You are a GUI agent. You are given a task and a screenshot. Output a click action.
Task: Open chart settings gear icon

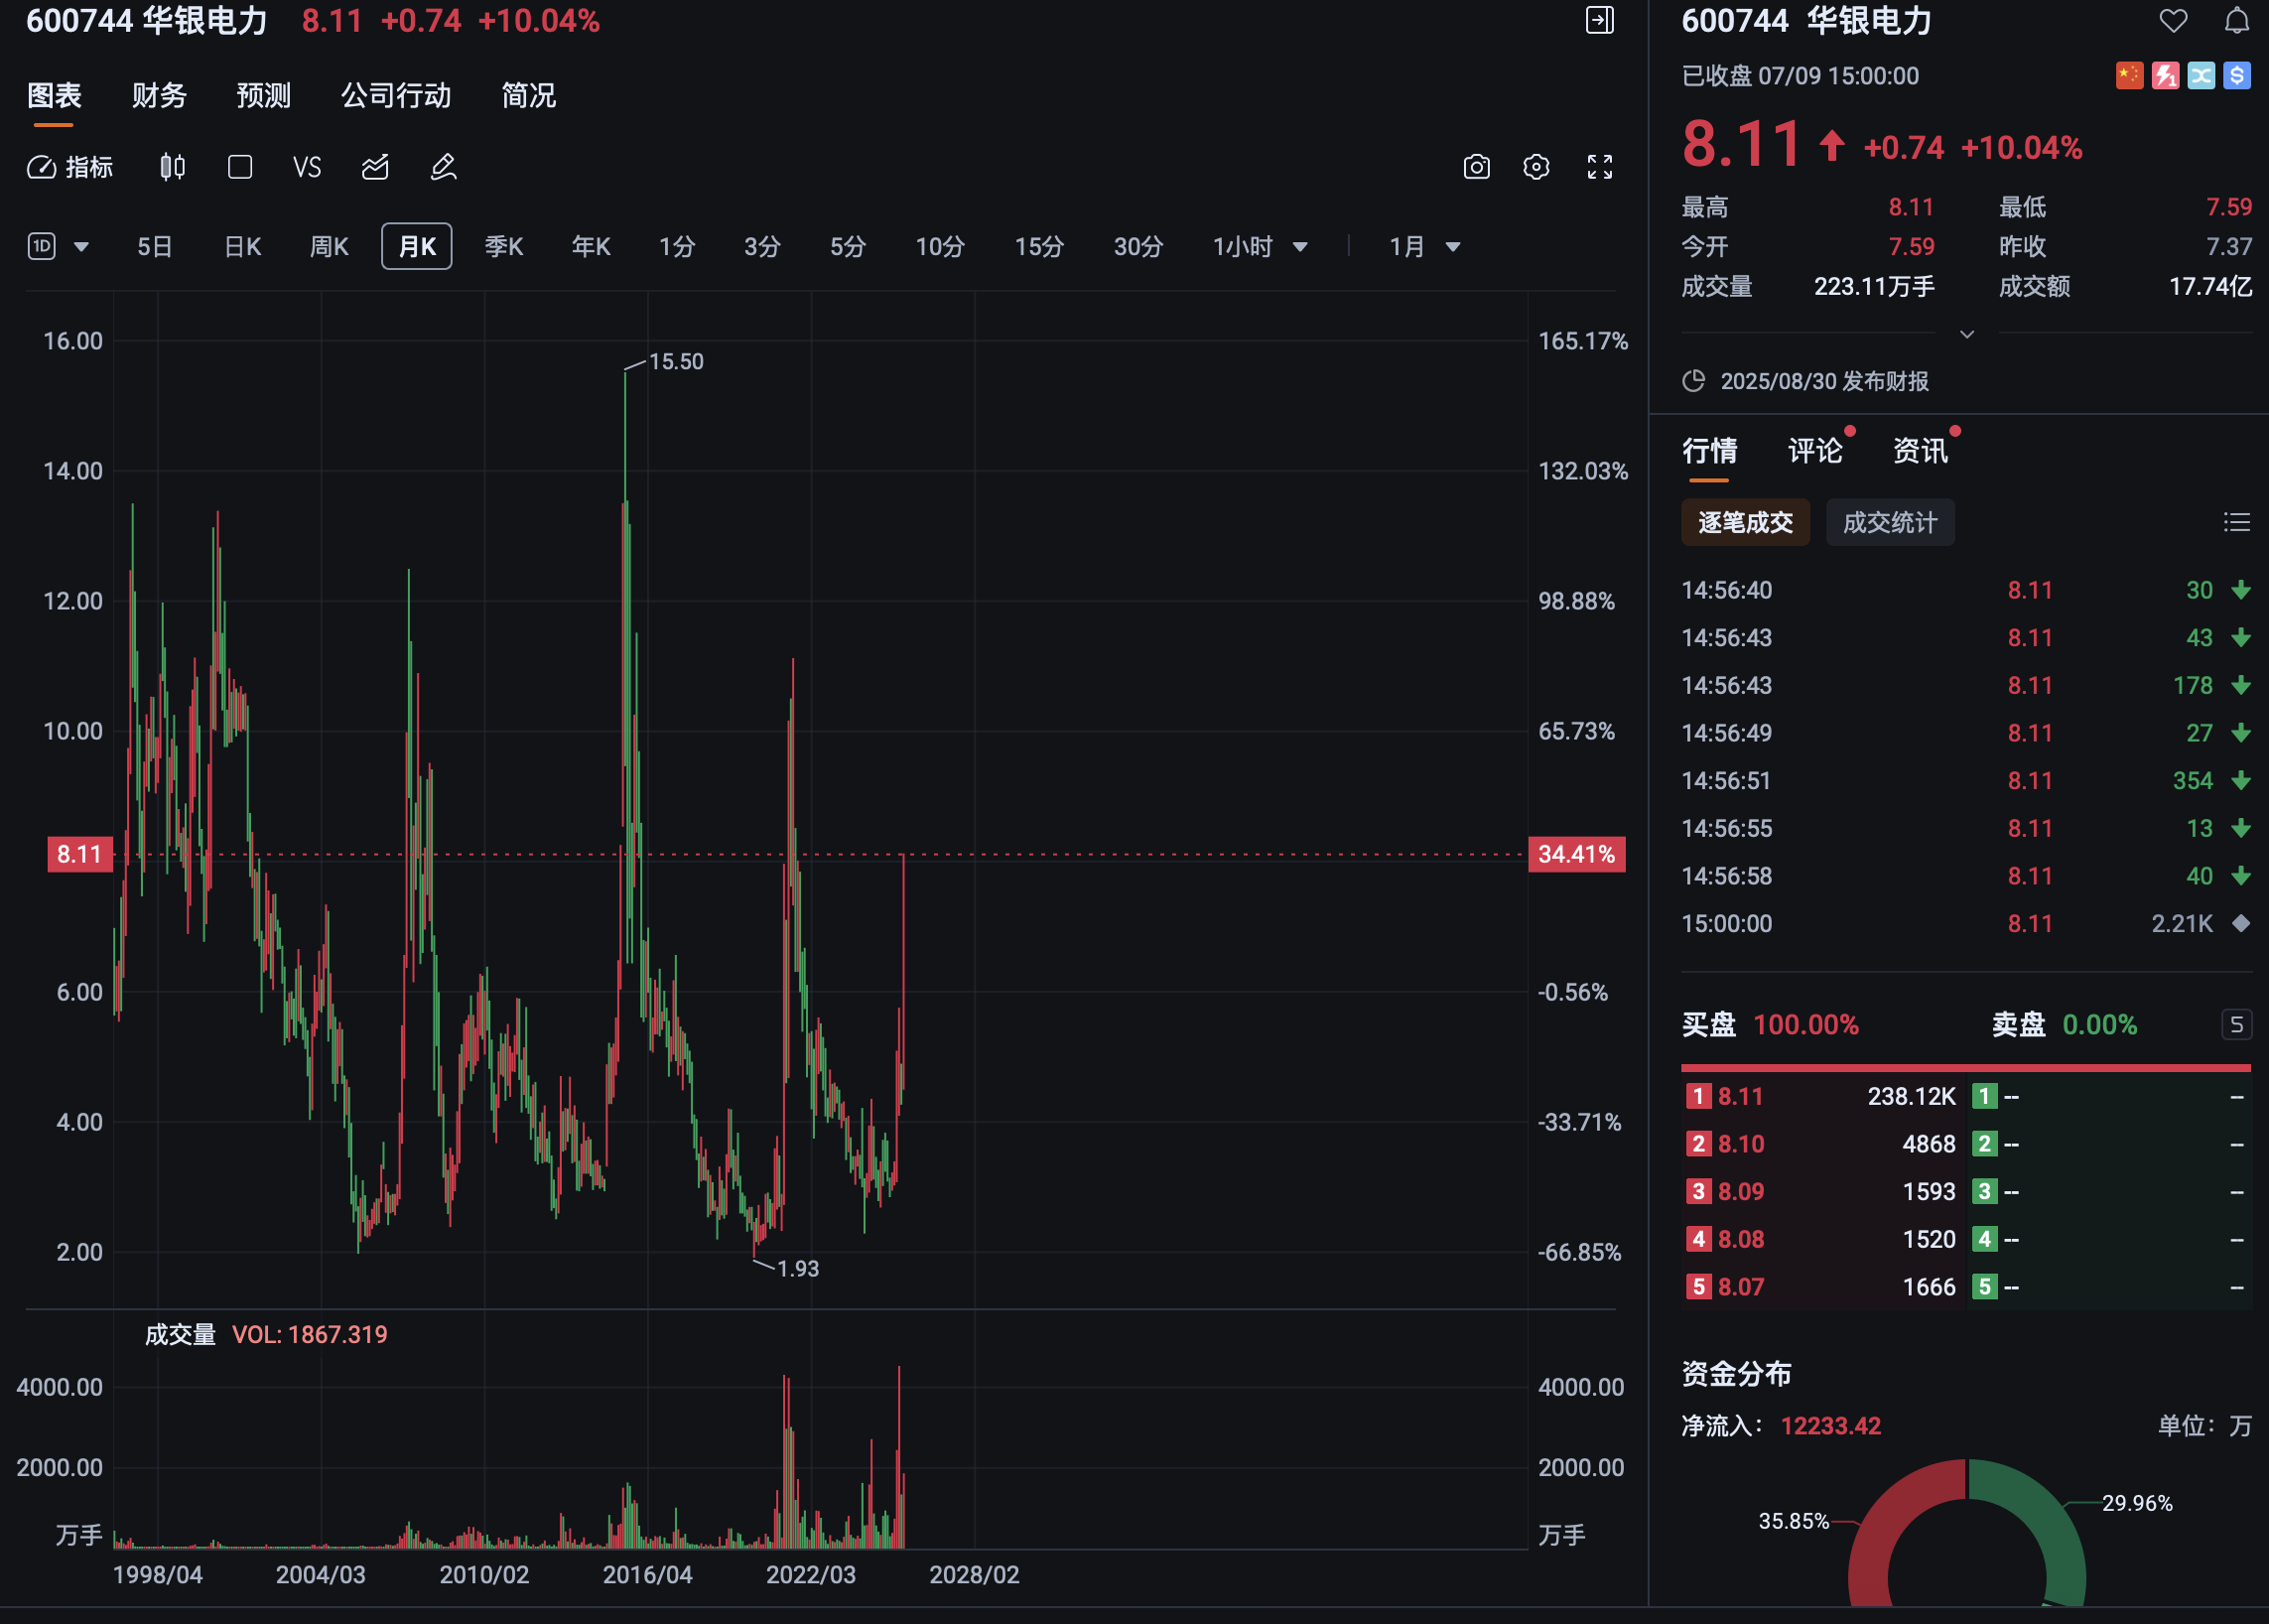pyautogui.click(x=1536, y=167)
